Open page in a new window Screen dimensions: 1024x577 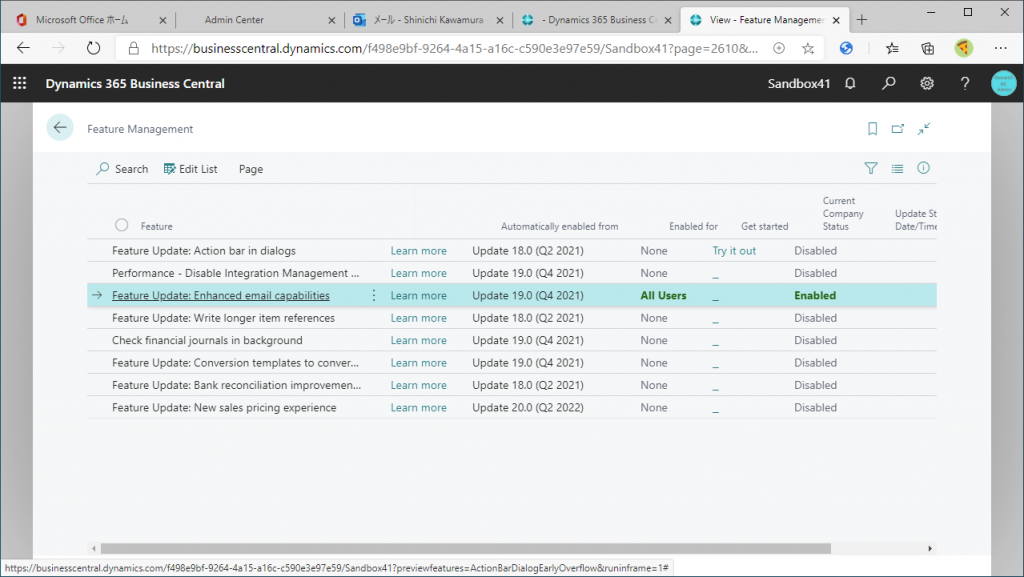coord(898,129)
